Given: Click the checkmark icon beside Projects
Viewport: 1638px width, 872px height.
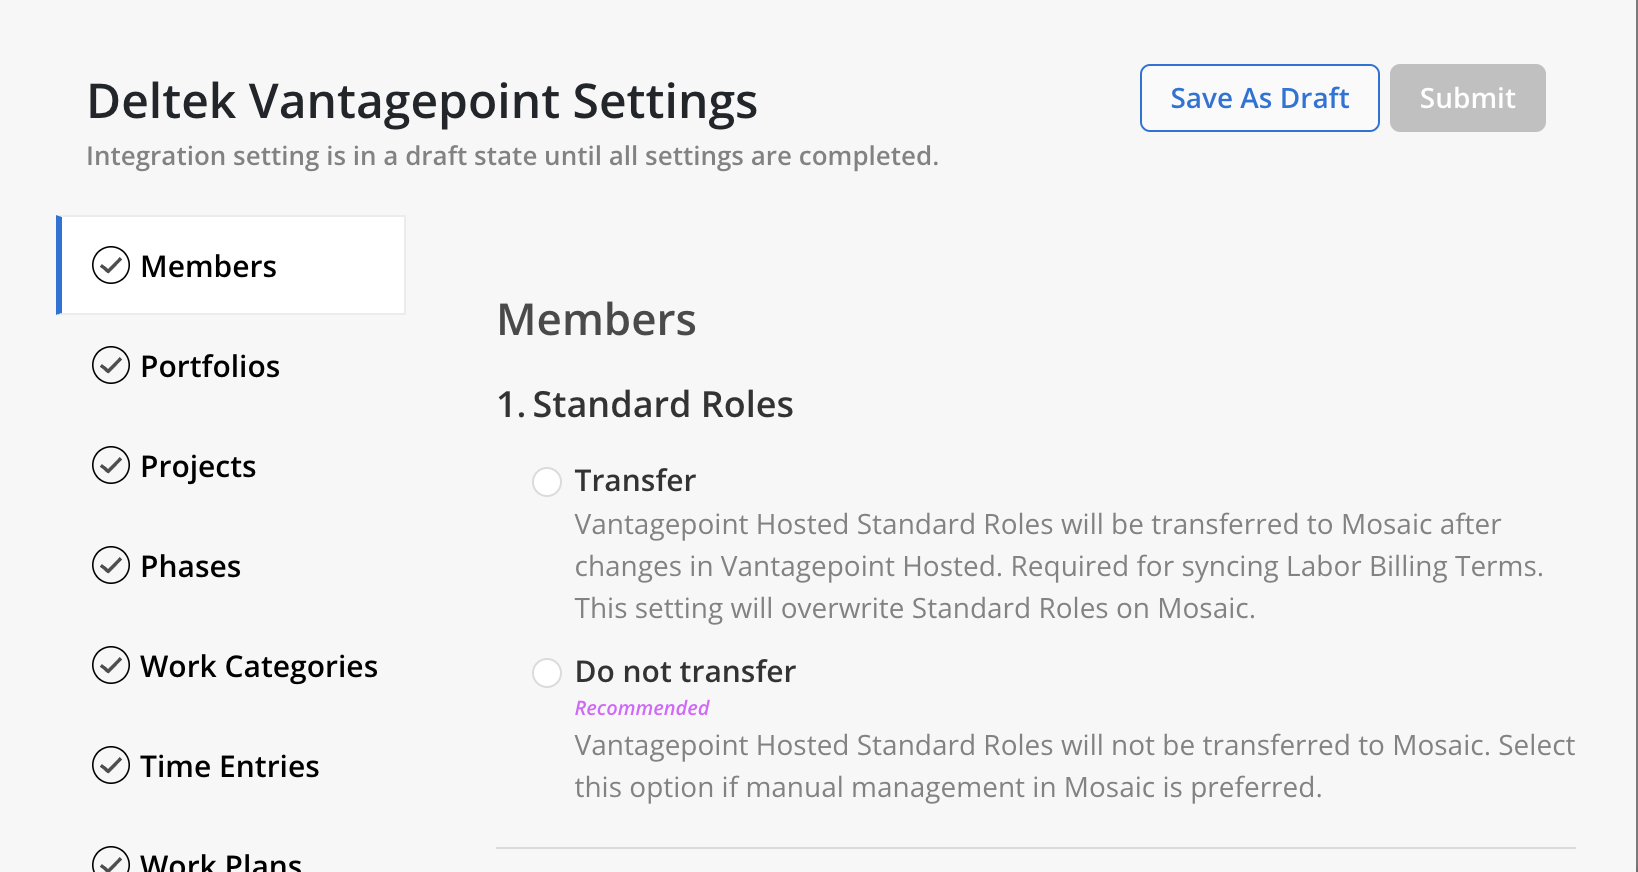Looking at the screenshot, I should pos(111,466).
